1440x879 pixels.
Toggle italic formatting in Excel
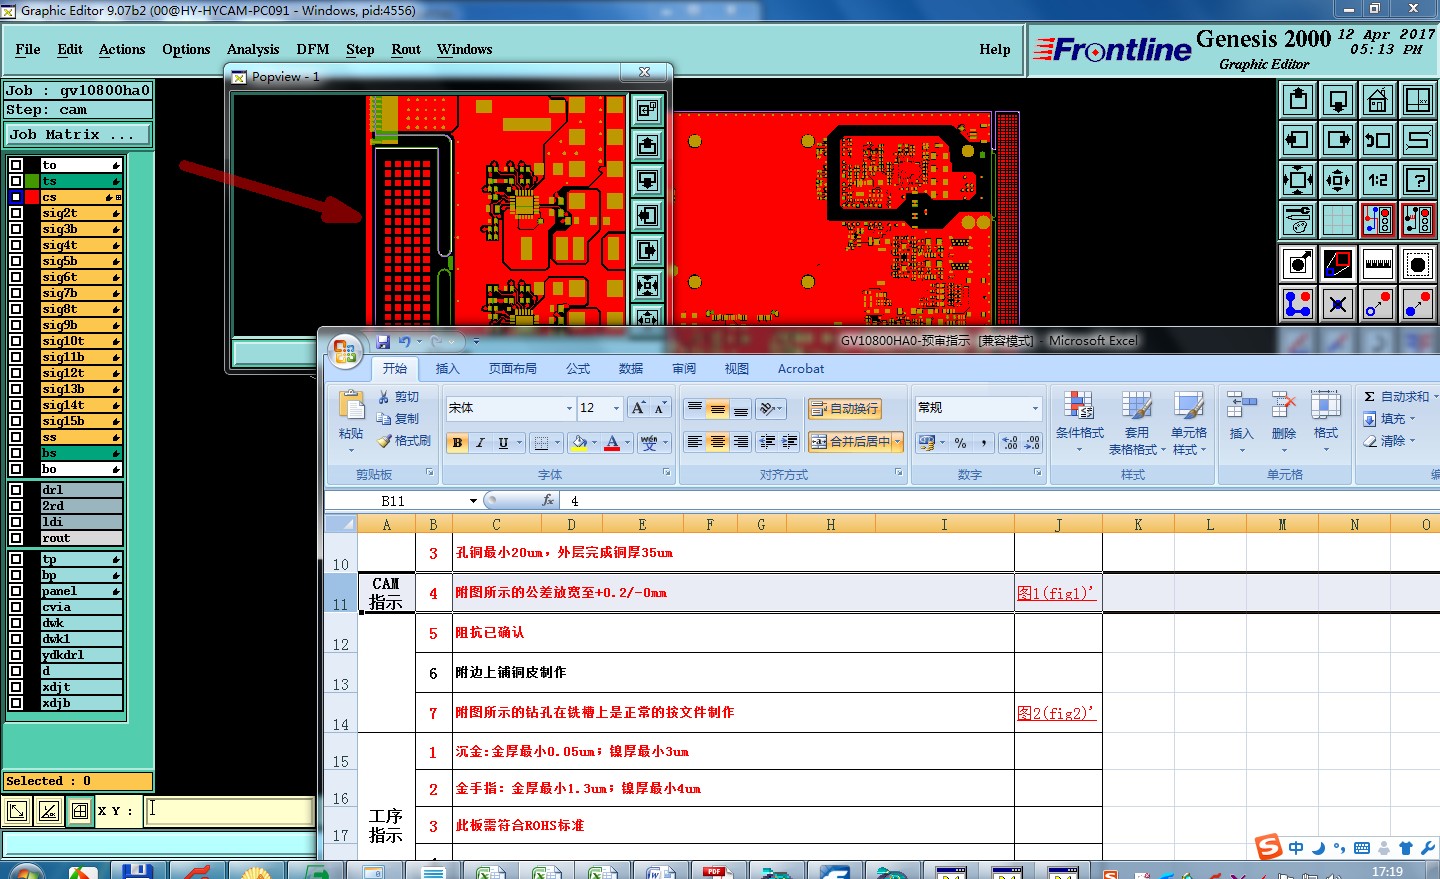point(480,443)
